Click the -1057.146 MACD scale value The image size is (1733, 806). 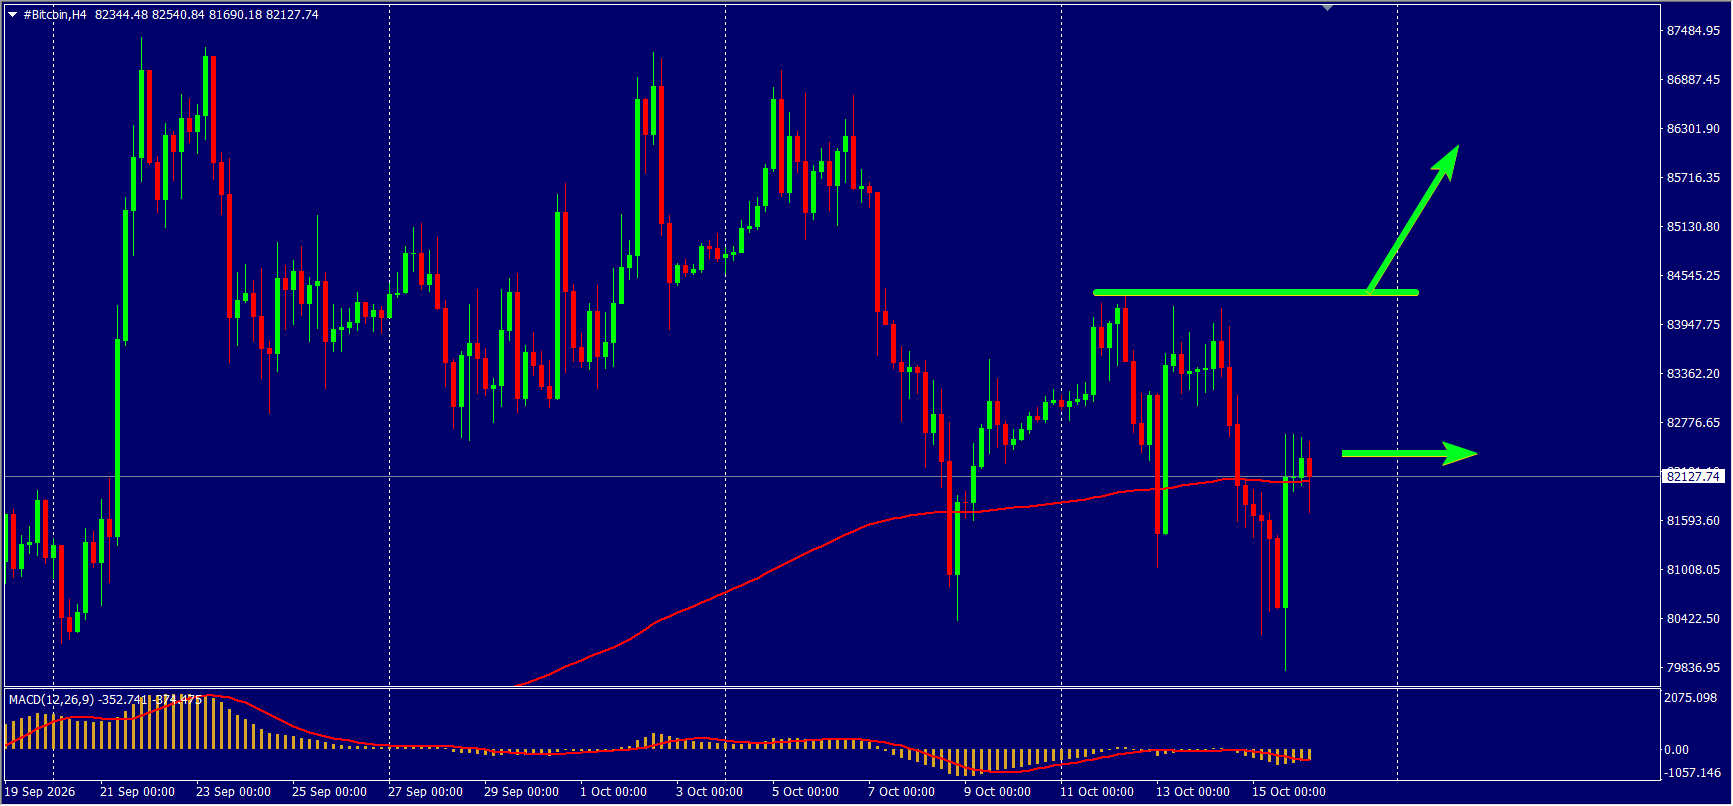(1692, 773)
